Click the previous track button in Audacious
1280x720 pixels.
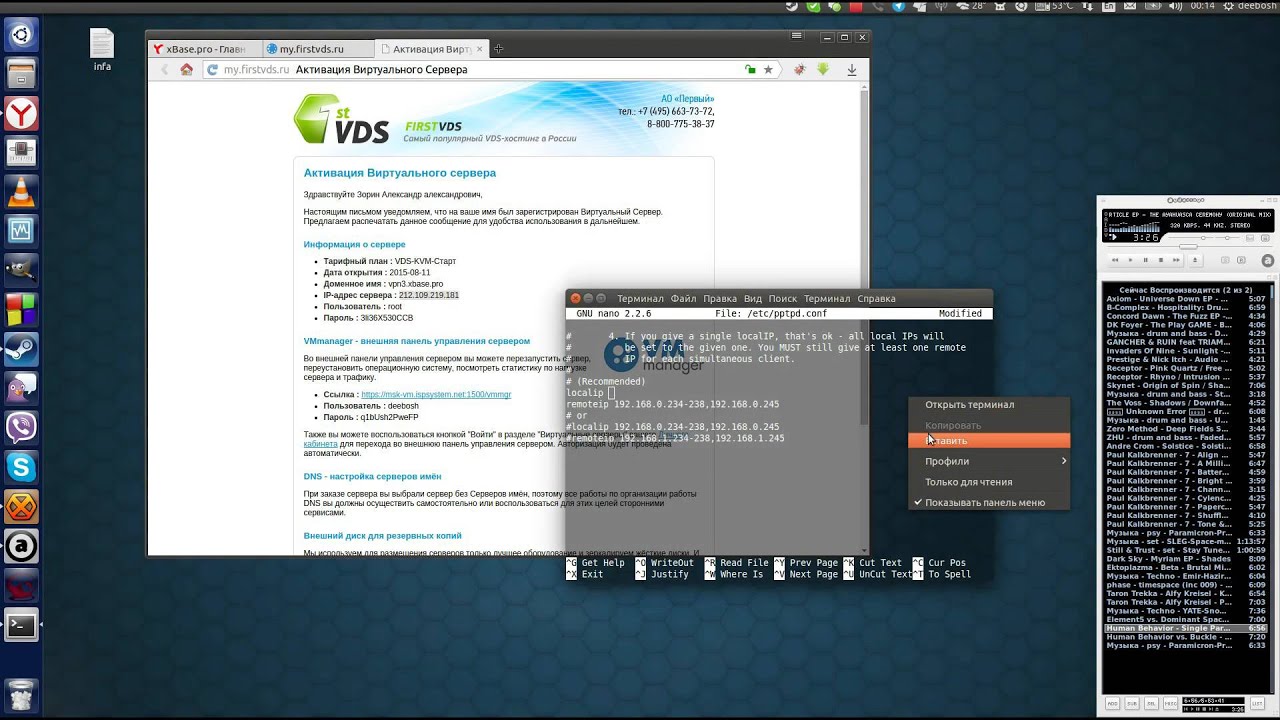pyautogui.click(x=1115, y=260)
